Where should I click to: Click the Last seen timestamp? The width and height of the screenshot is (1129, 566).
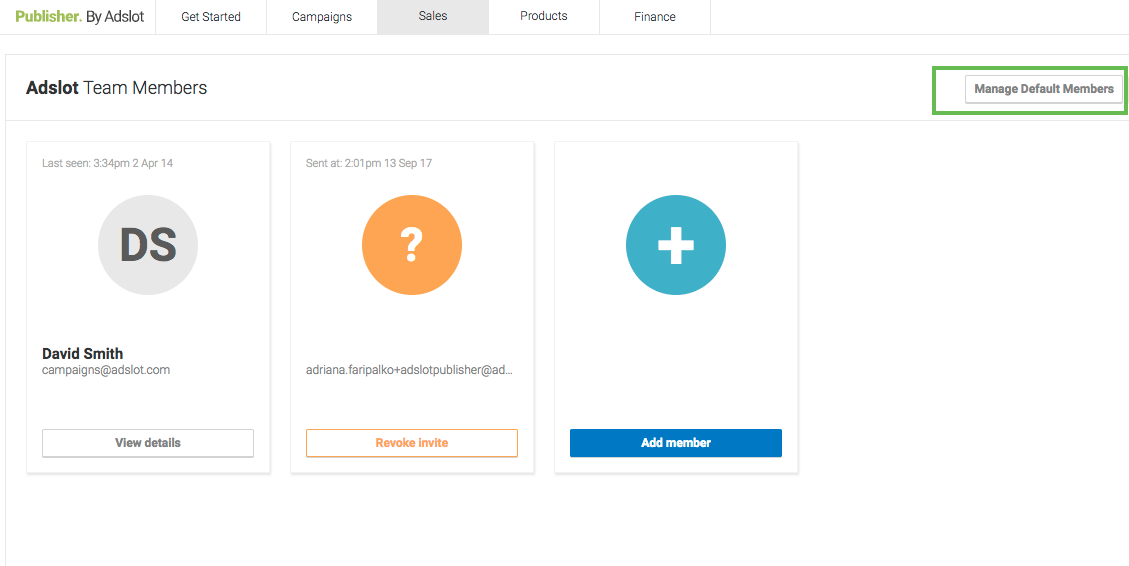[x=107, y=163]
